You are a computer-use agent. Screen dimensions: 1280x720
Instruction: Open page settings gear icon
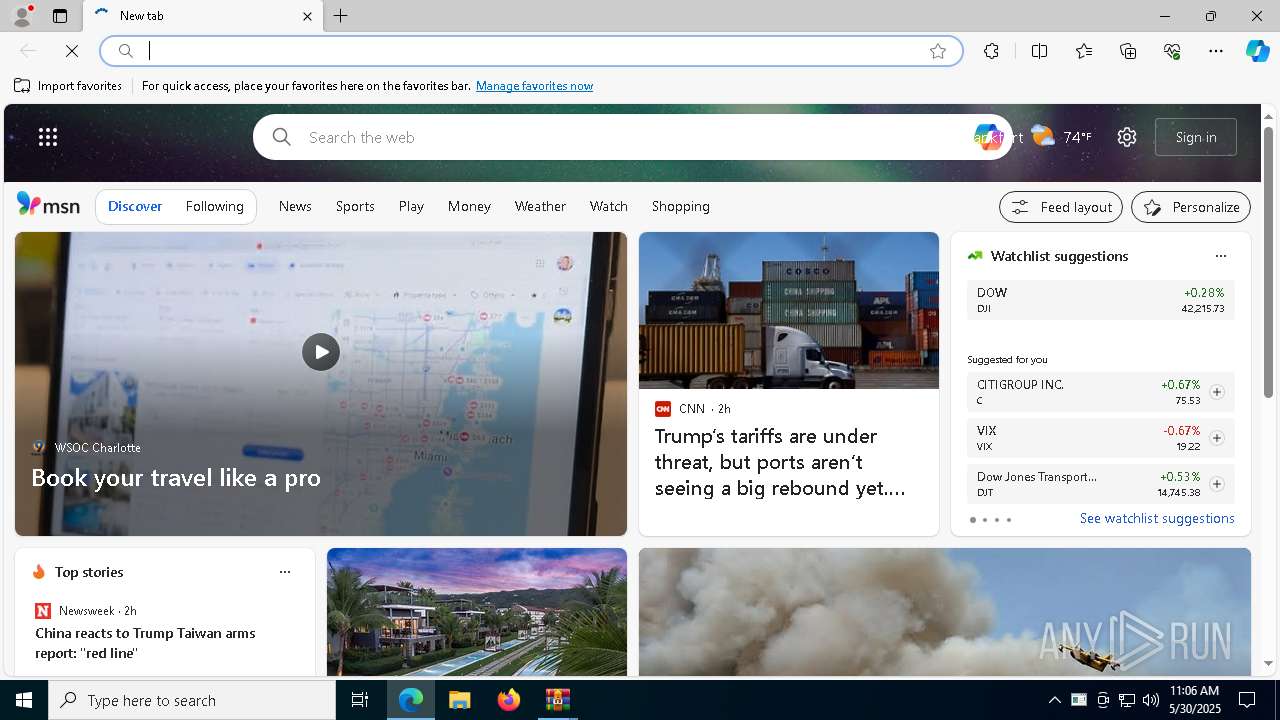(1127, 137)
